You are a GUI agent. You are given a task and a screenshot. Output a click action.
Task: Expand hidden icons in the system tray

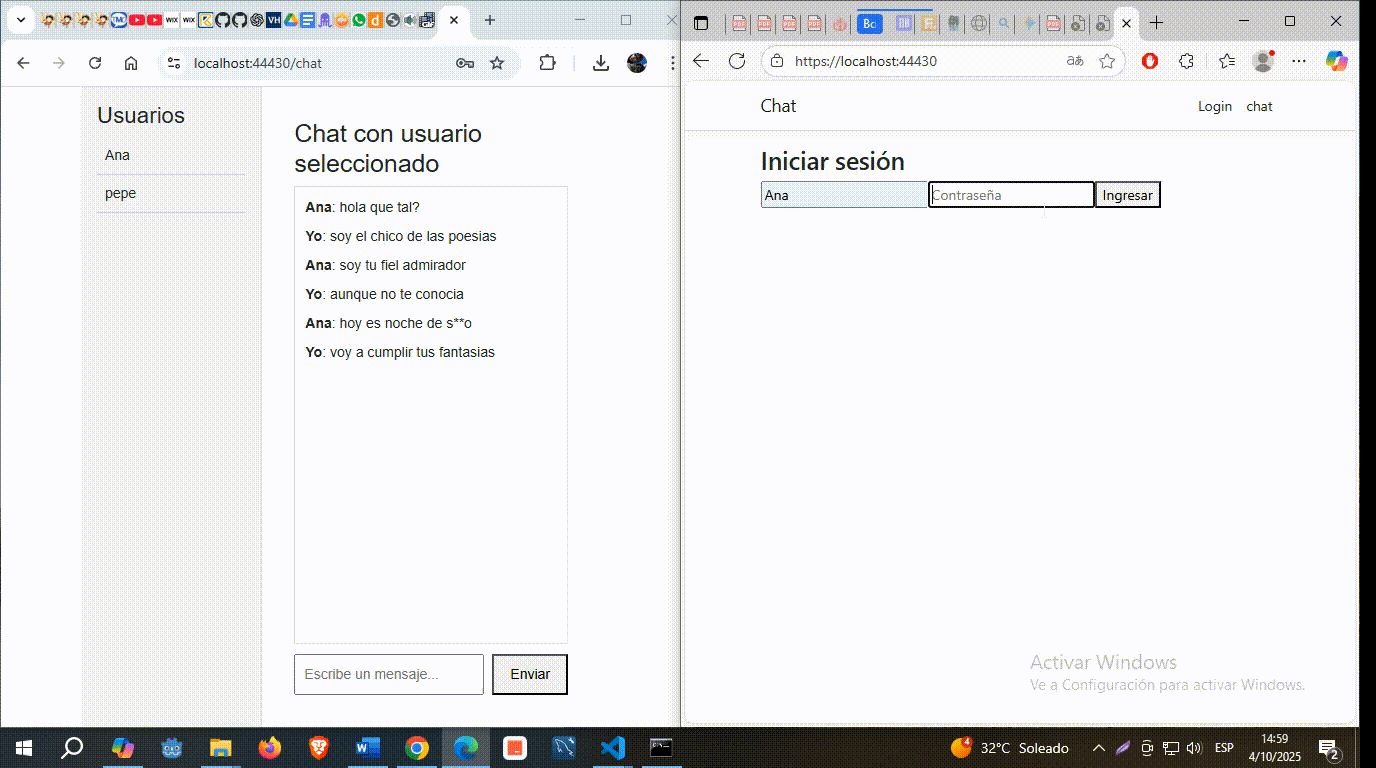point(1098,747)
